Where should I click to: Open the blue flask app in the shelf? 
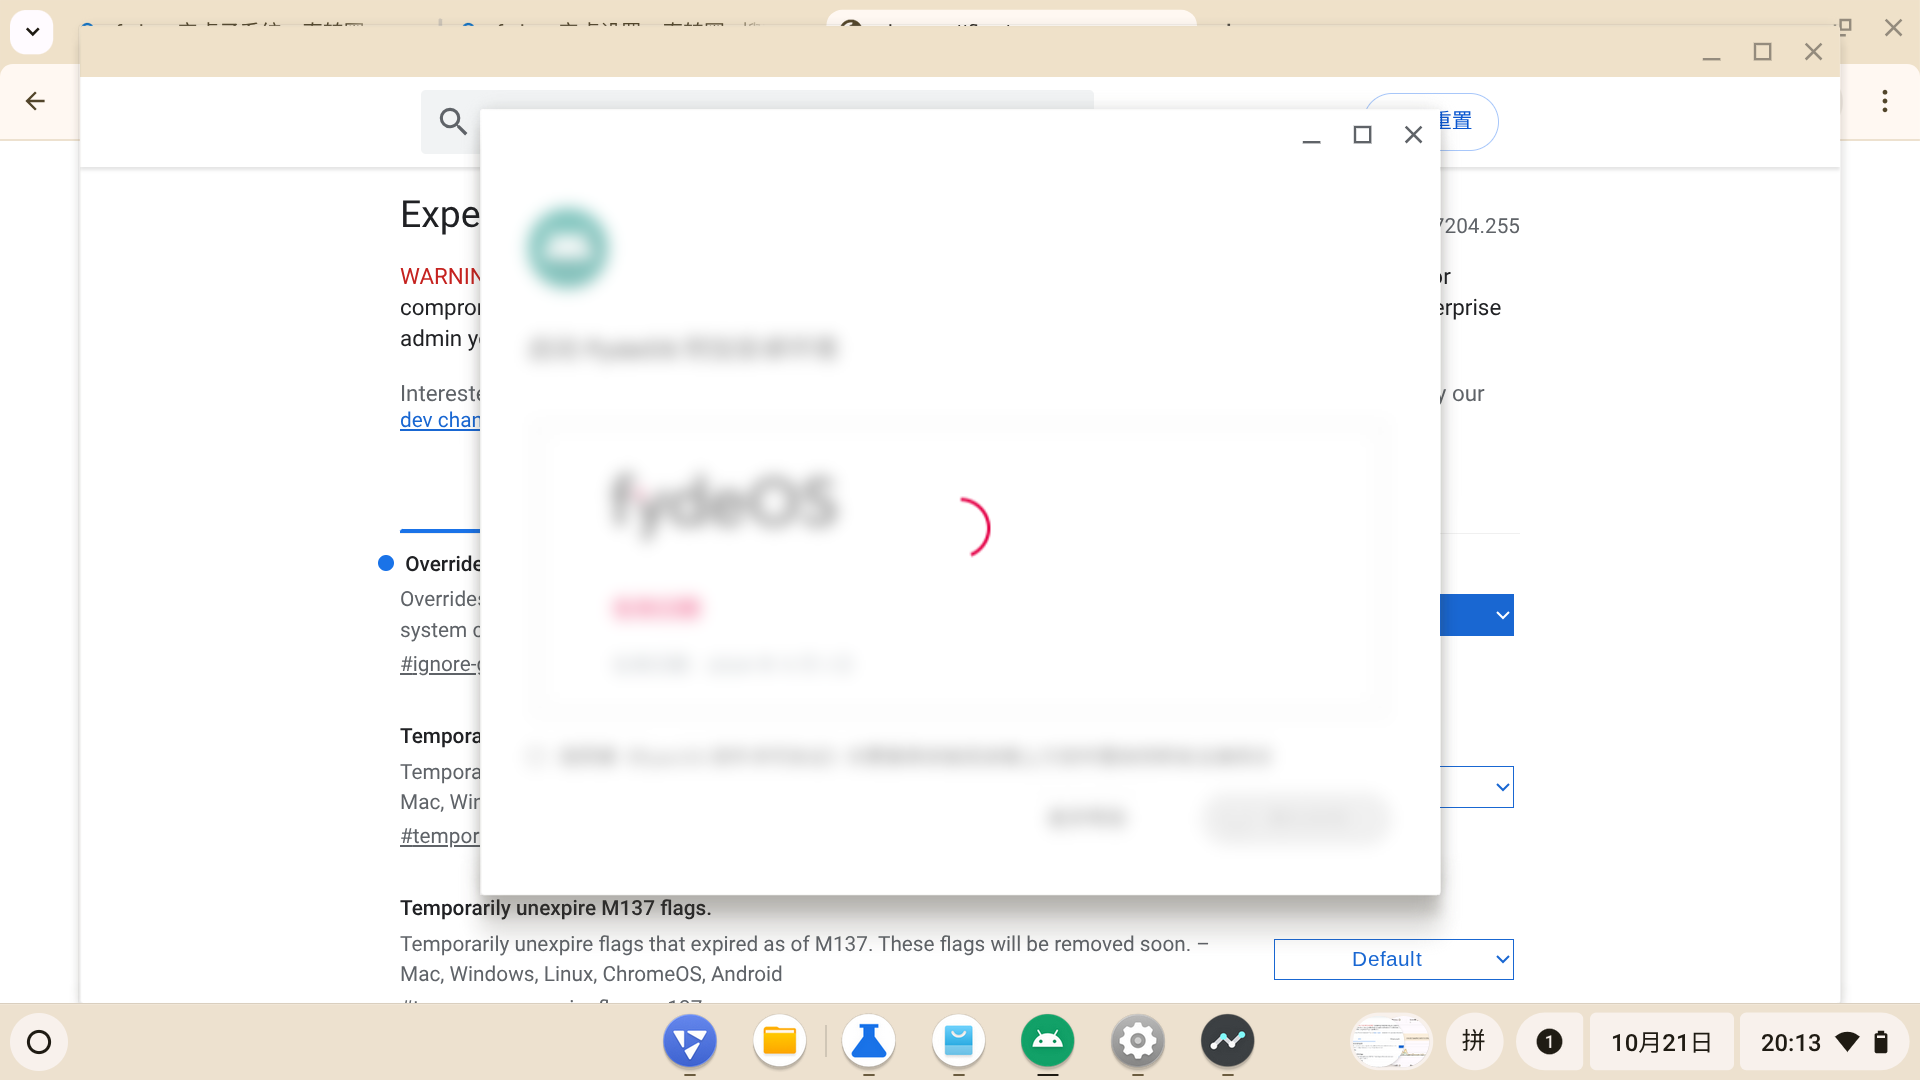point(868,1042)
